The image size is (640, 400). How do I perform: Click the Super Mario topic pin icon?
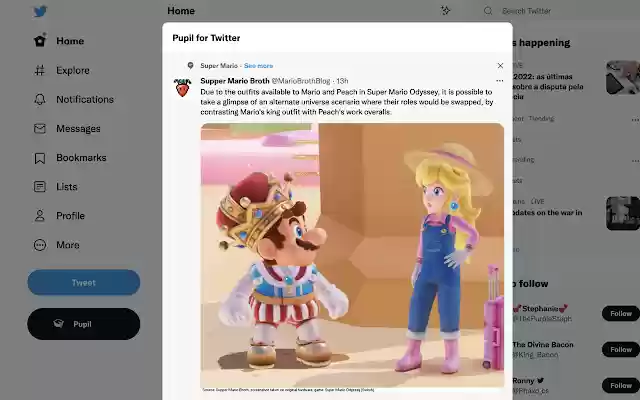[190, 65]
